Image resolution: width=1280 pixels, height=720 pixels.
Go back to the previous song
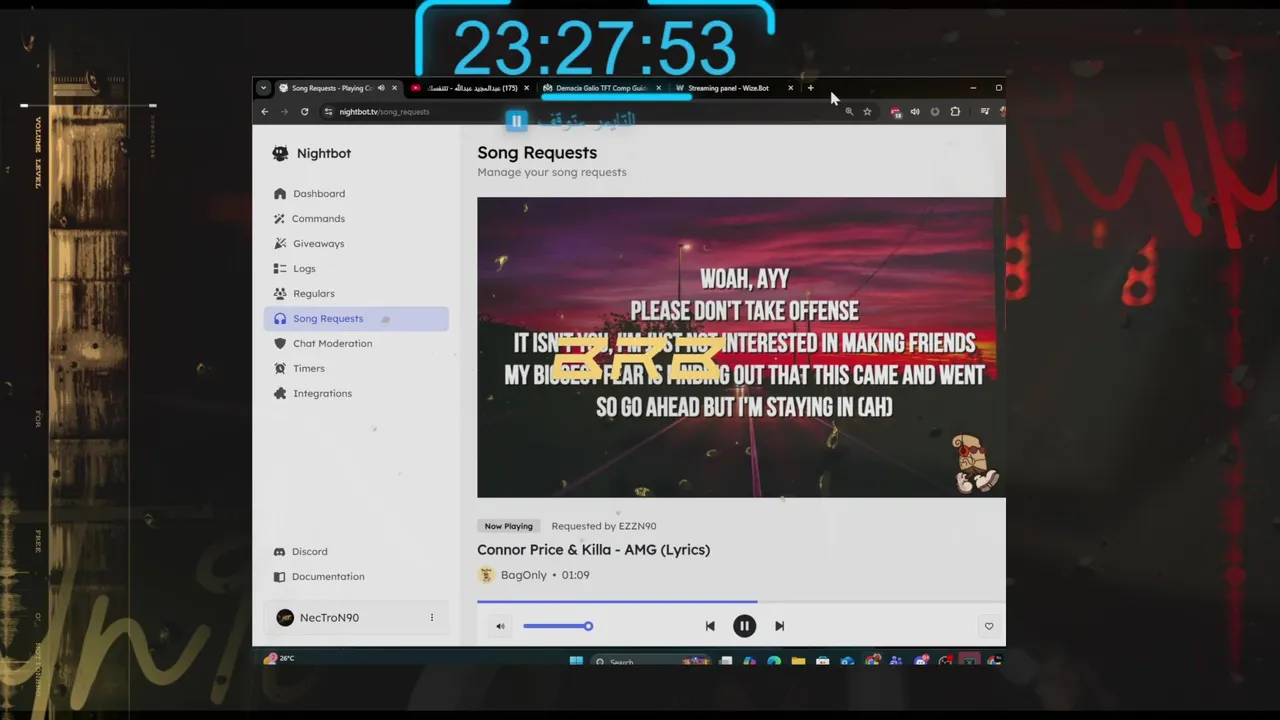(x=710, y=626)
